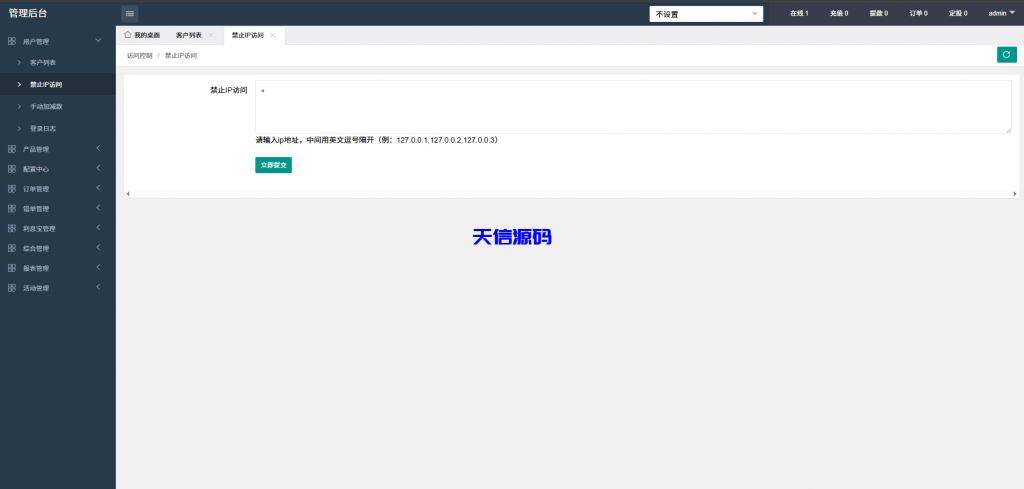The image size is (1024, 489).
Task: Click the grid icon beside 产品管理
Action: pyautogui.click(x=12, y=149)
